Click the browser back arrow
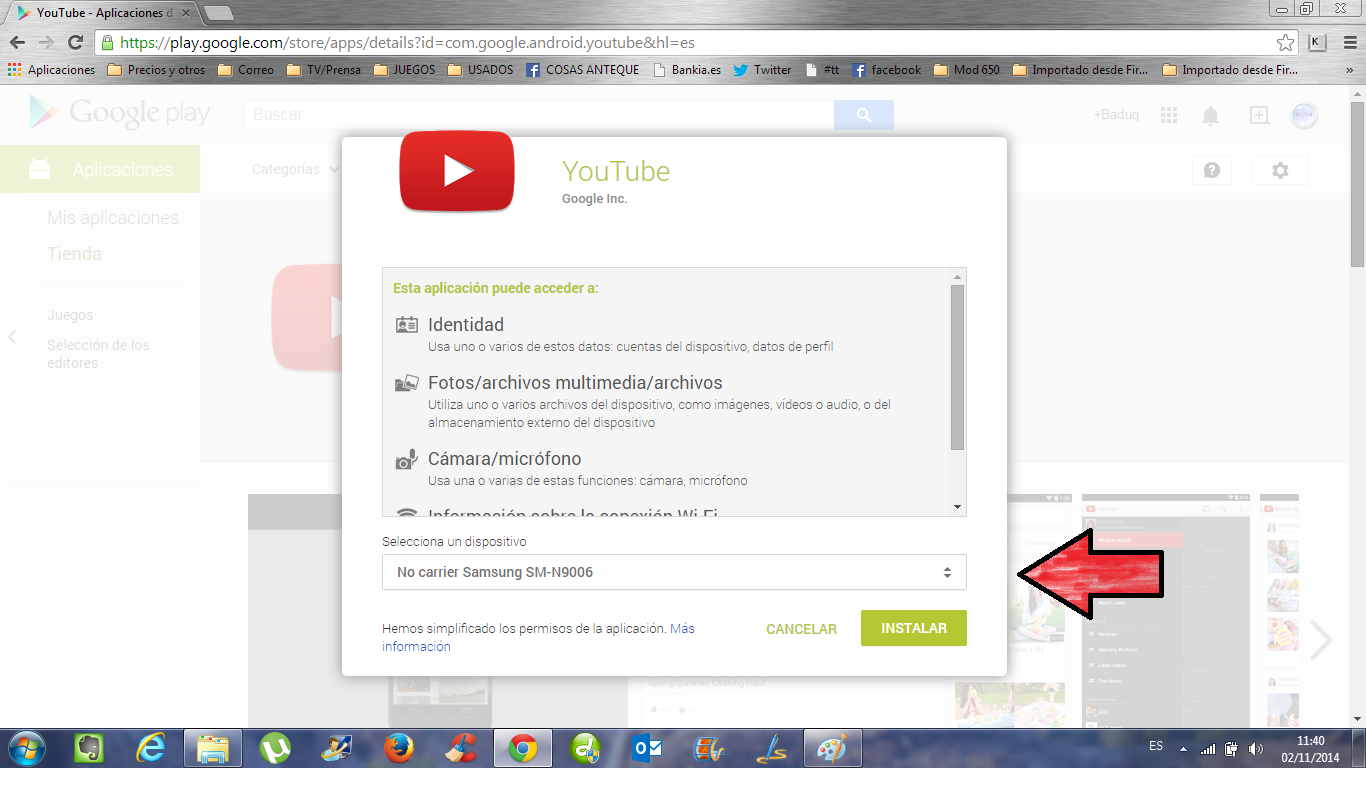Image resolution: width=1366 pixels, height=794 pixels. click(x=17, y=43)
